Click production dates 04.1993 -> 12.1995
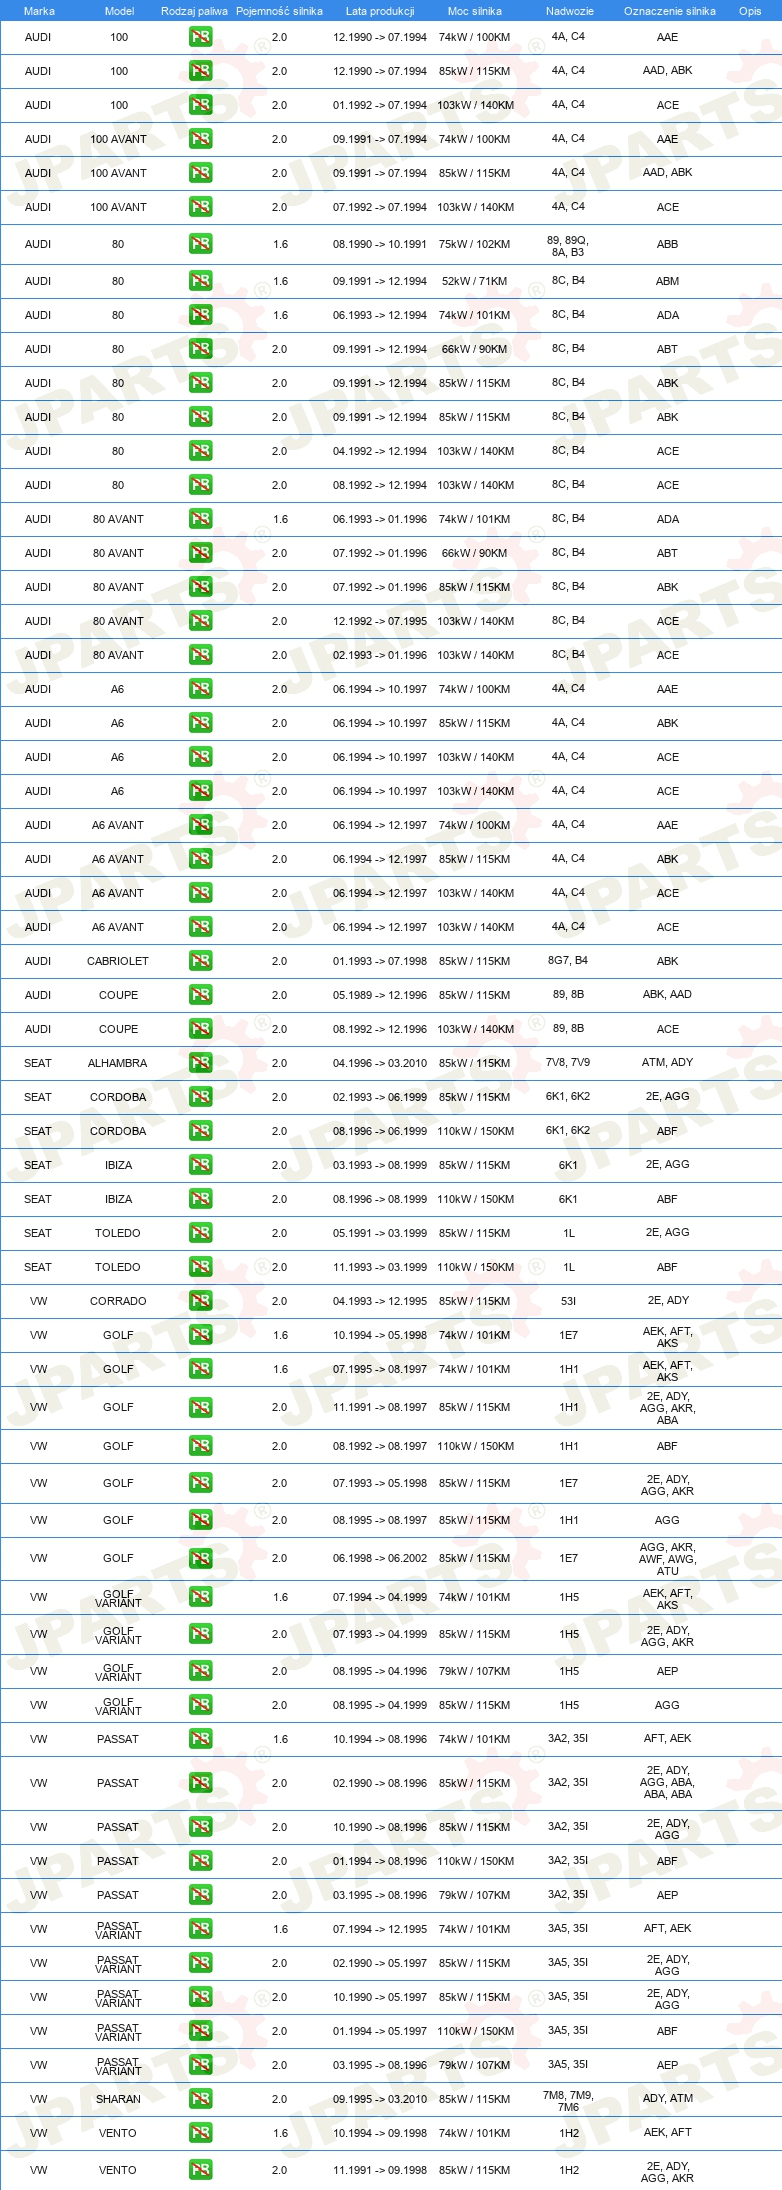 coord(380,1301)
